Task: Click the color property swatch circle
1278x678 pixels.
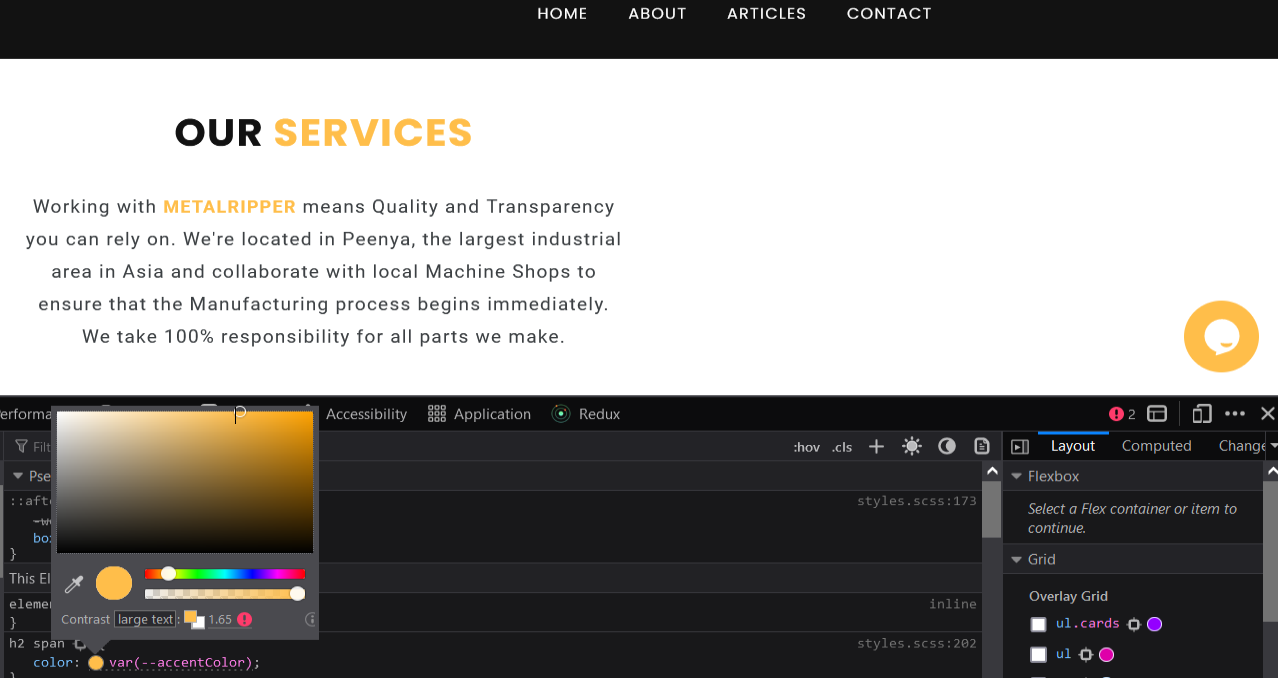Action: tap(96, 662)
